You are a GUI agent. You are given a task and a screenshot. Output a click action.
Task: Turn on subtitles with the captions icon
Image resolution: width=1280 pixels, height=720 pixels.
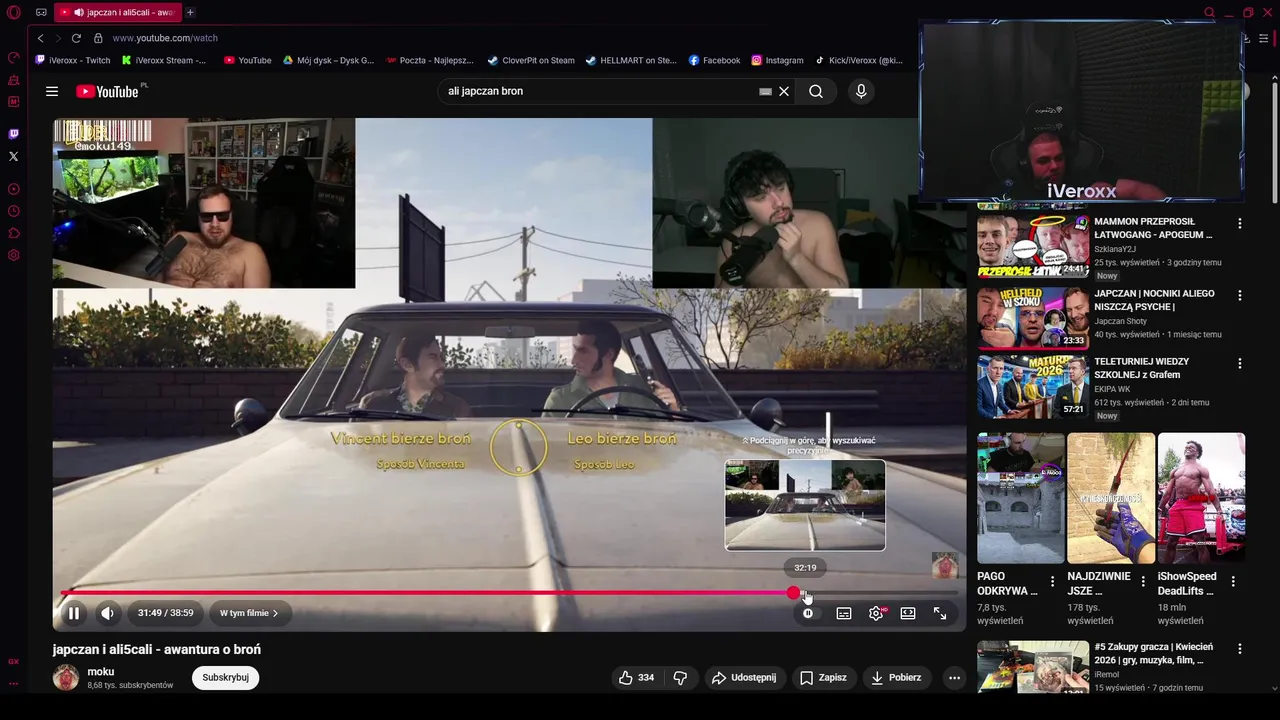(x=844, y=613)
